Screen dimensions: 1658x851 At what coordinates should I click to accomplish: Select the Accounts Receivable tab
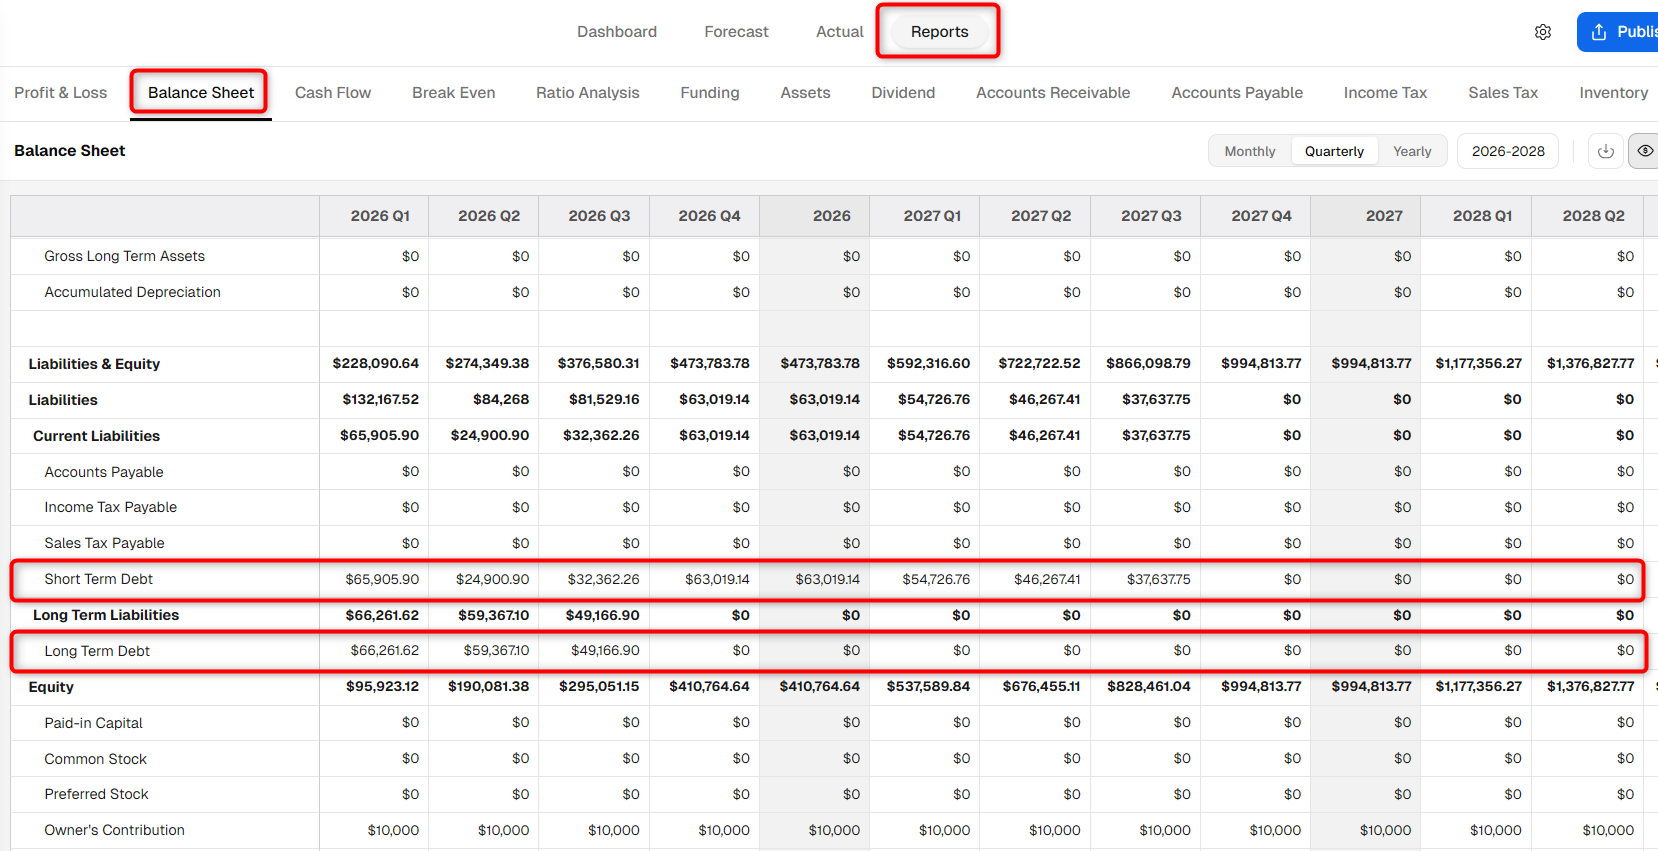tap(1053, 93)
